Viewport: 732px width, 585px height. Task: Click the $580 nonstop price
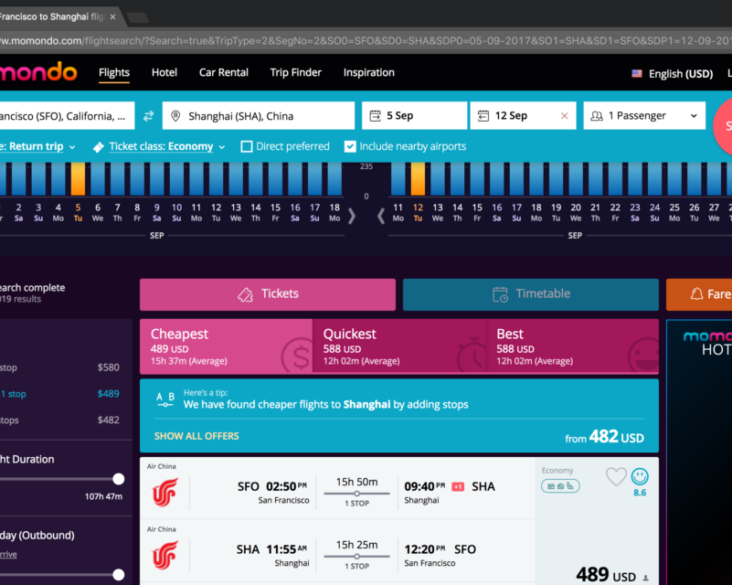108,368
